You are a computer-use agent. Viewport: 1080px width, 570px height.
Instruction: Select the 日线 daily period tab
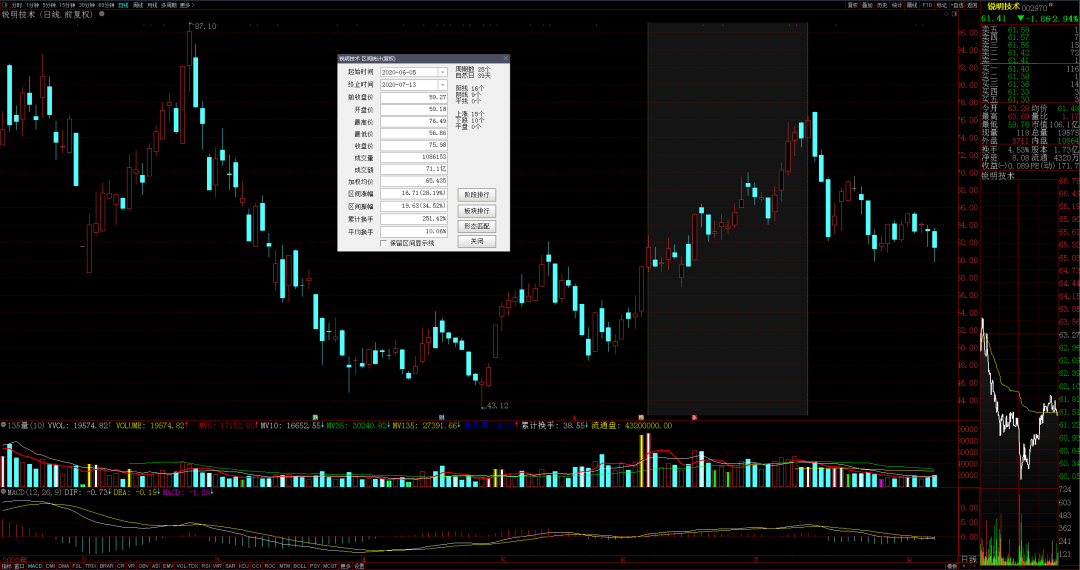point(123,5)
